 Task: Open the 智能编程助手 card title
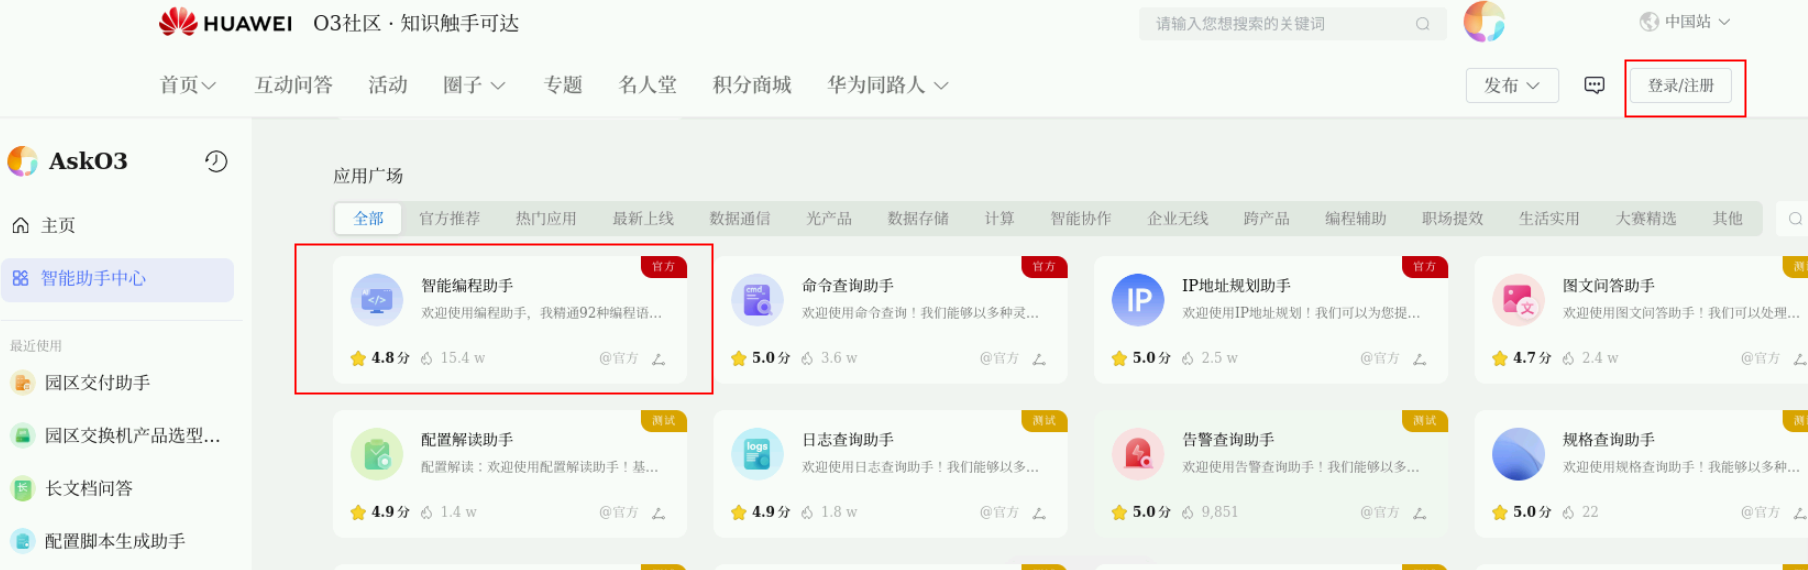point(467,285)
